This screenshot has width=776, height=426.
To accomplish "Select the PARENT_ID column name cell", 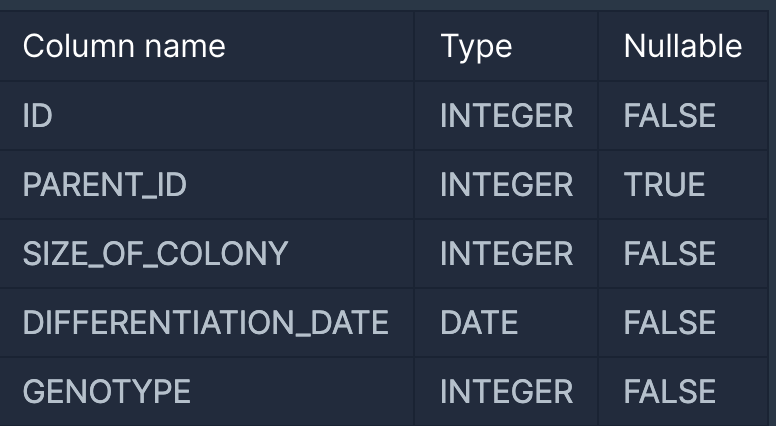I will (104, 185).
